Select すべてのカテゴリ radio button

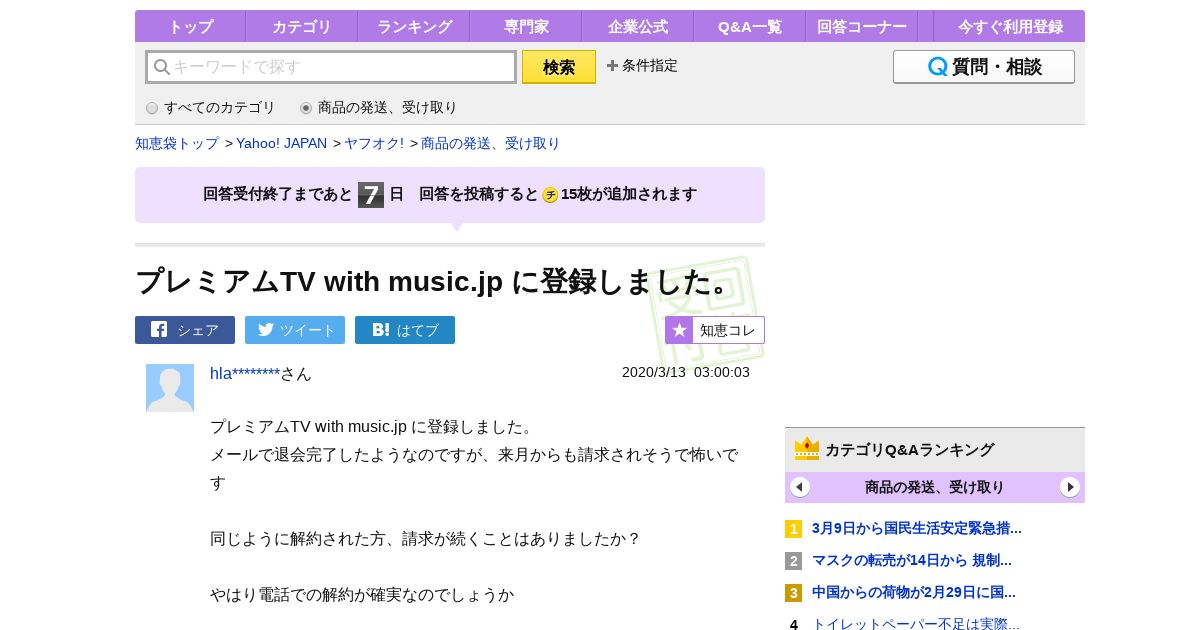point(152,108)
